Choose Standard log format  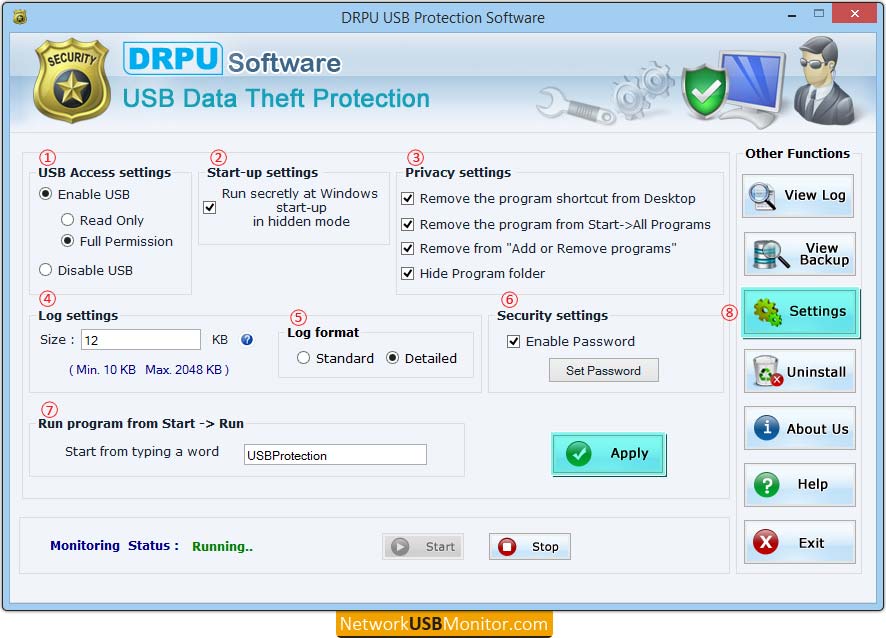[x=303, y=358]
